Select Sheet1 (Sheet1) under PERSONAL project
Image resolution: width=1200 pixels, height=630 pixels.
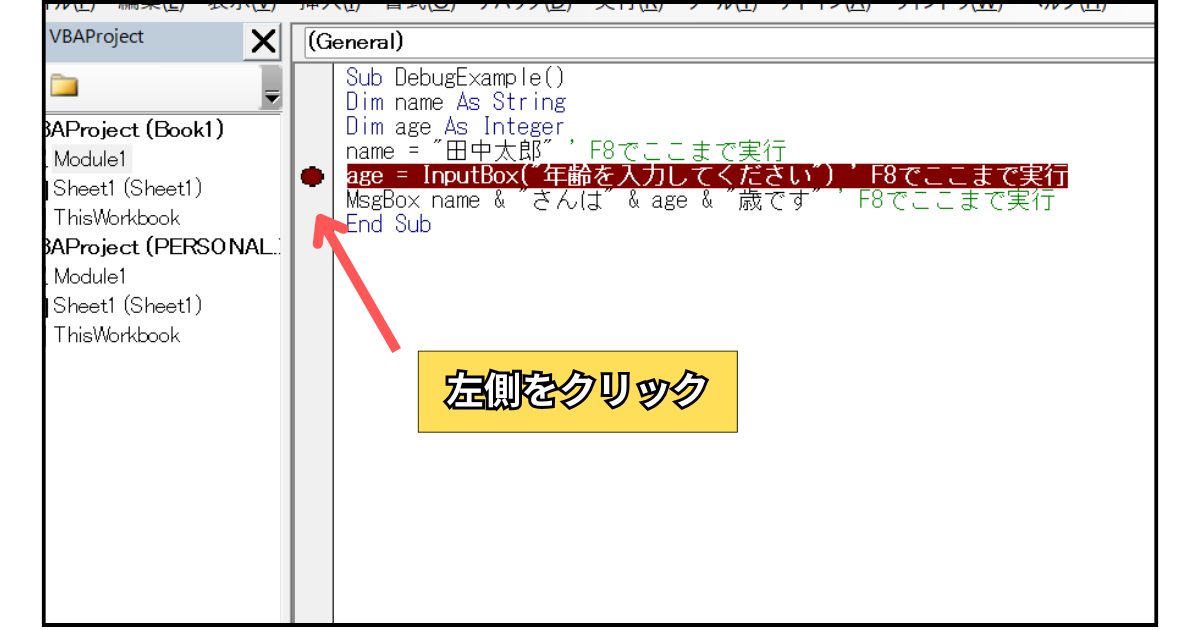point(127,305)
